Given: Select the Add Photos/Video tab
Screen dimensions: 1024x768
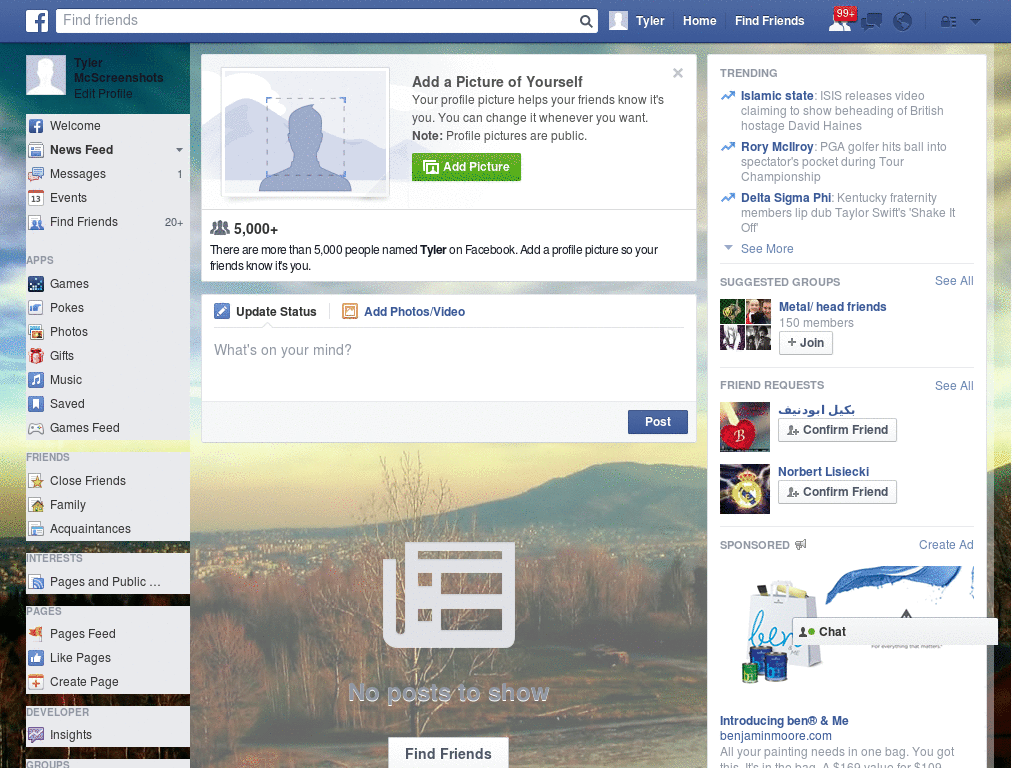Looking at the screenshot, I should click(404, 312).
